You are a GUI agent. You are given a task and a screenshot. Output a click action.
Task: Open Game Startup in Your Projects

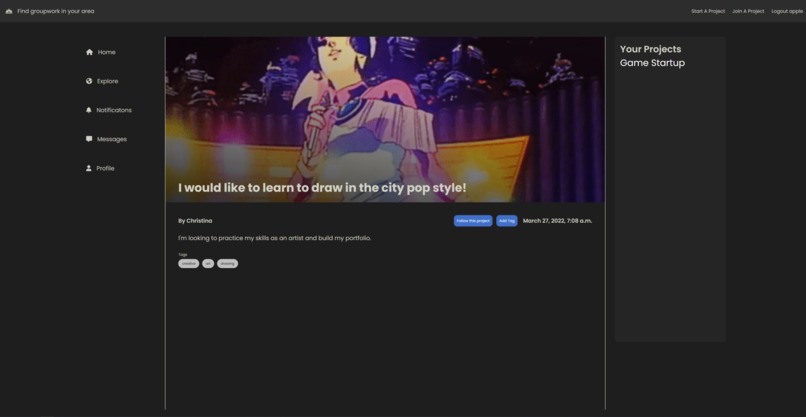point(652,63)
